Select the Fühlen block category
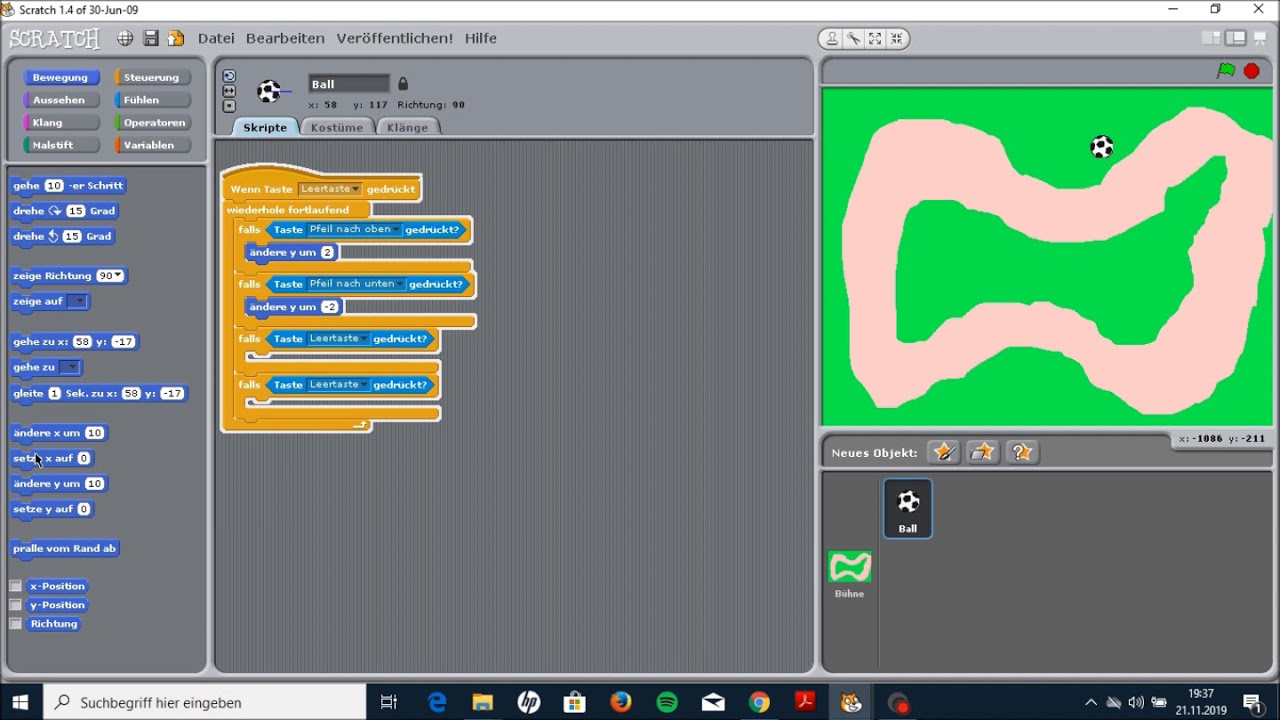The image size is (1280, 720). [152, 100]
